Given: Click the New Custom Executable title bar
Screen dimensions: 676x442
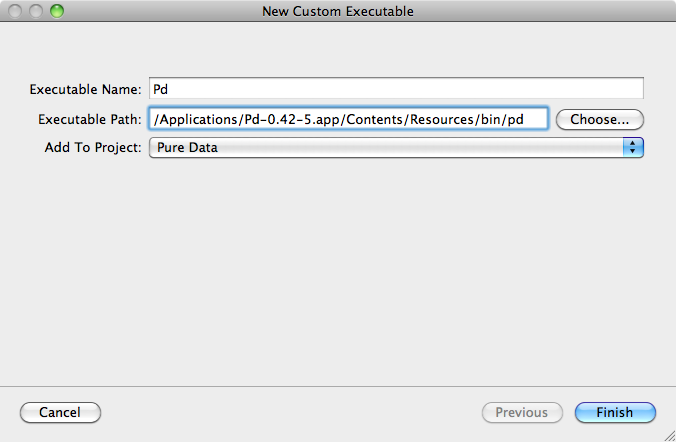Looking at the screenshot, I should coord(338,11).
